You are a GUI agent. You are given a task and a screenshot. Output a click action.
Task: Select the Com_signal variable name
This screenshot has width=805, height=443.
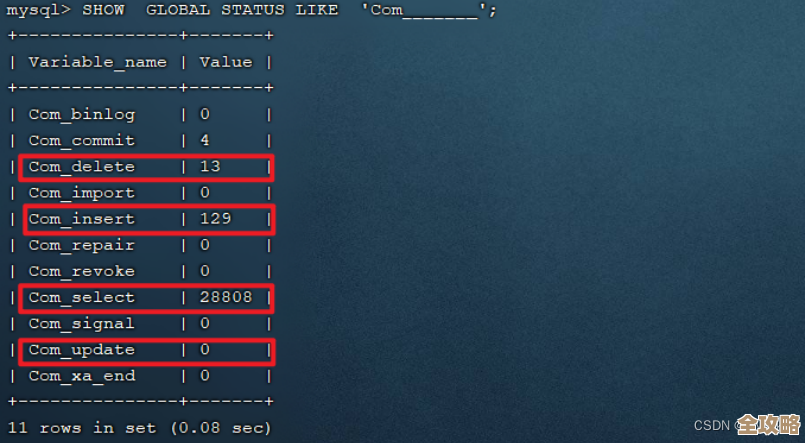[x=81, y=324]
